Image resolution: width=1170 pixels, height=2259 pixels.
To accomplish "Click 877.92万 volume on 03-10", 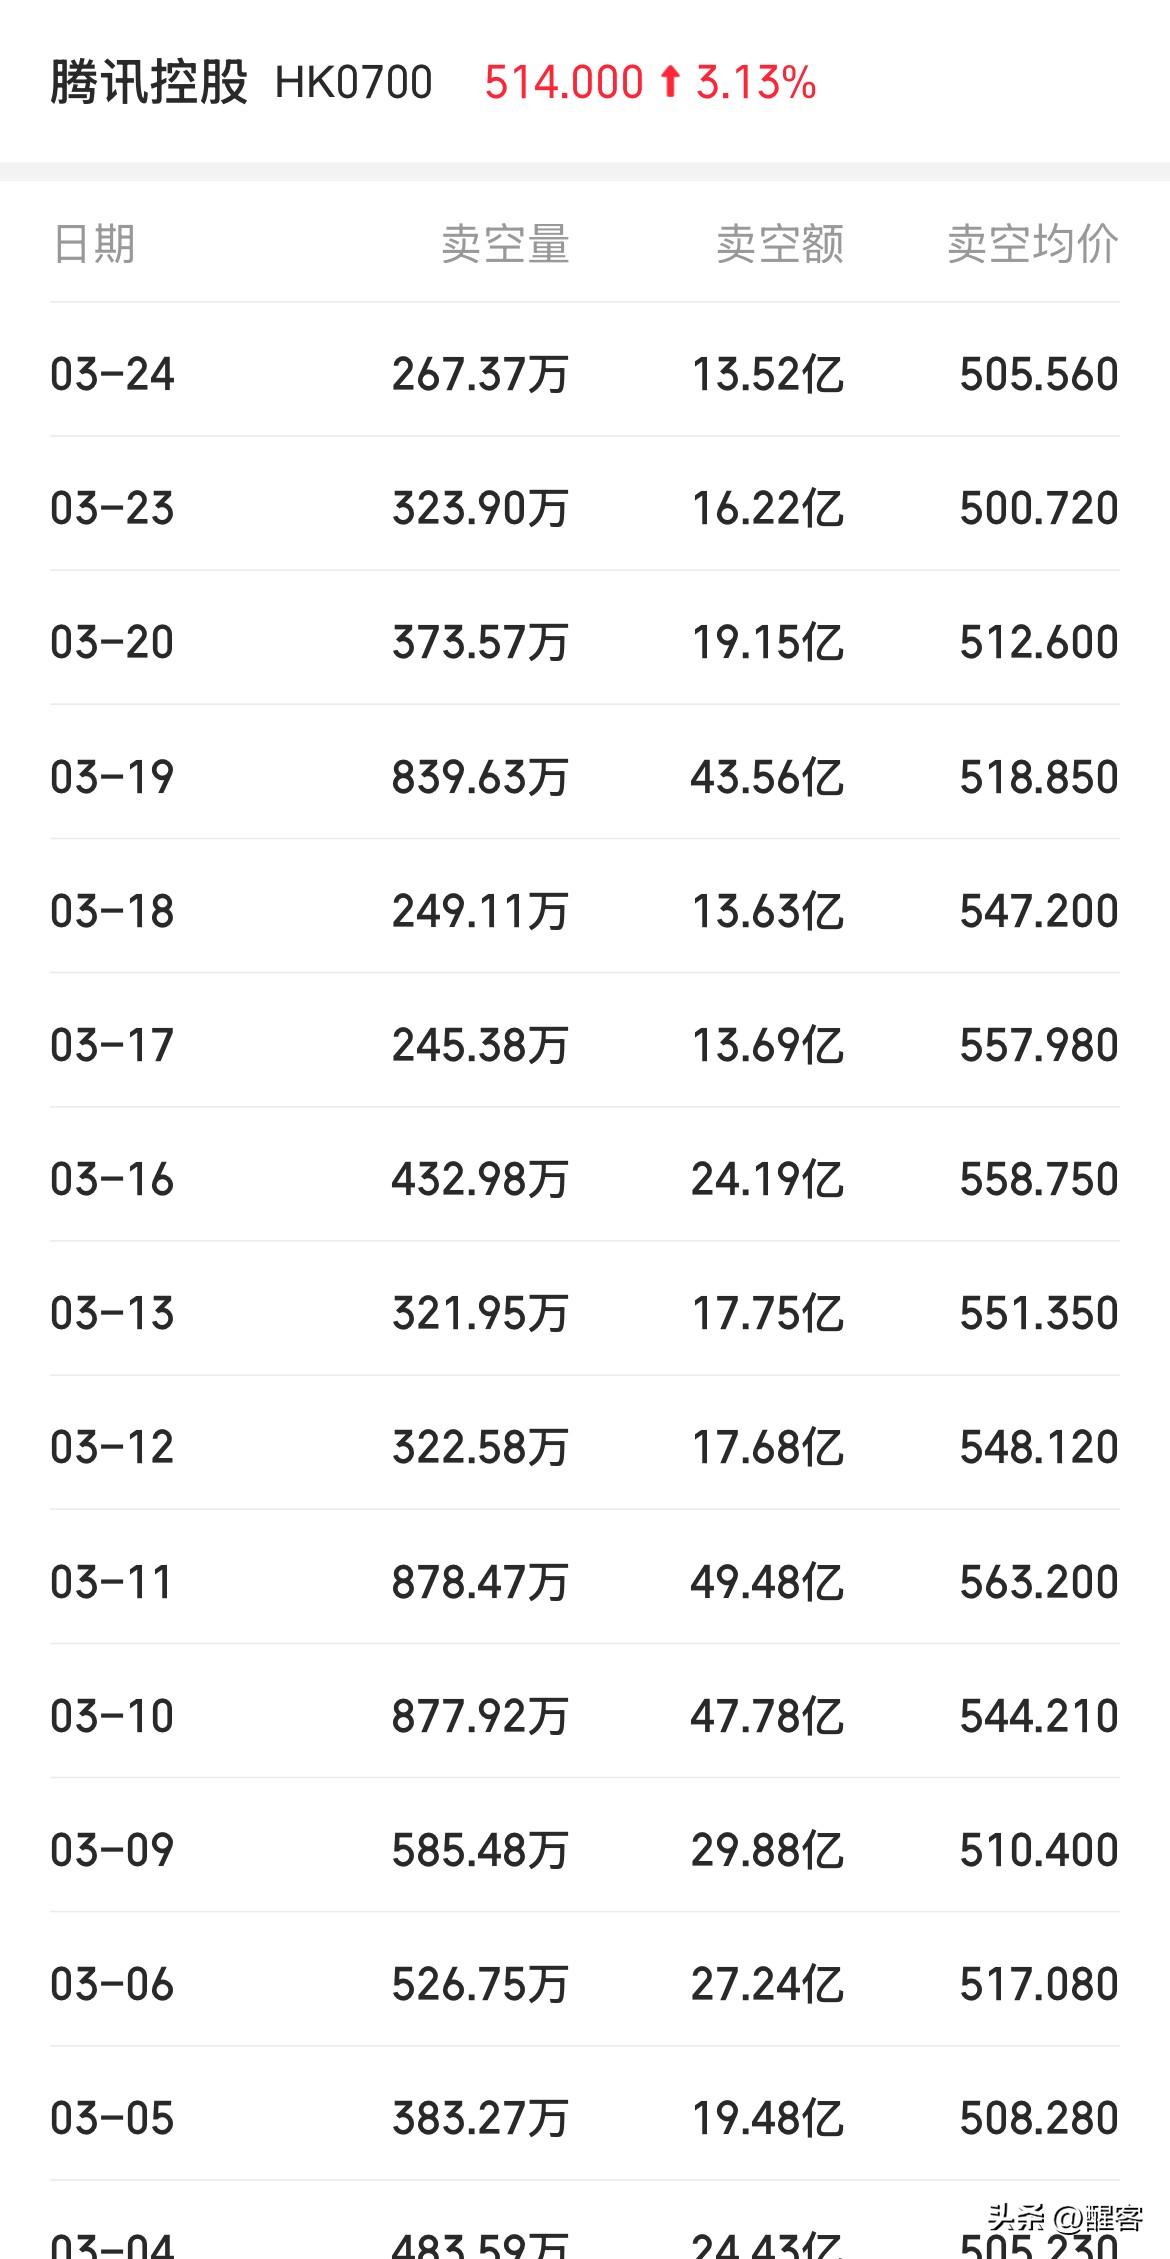I will pos(480,1716).
